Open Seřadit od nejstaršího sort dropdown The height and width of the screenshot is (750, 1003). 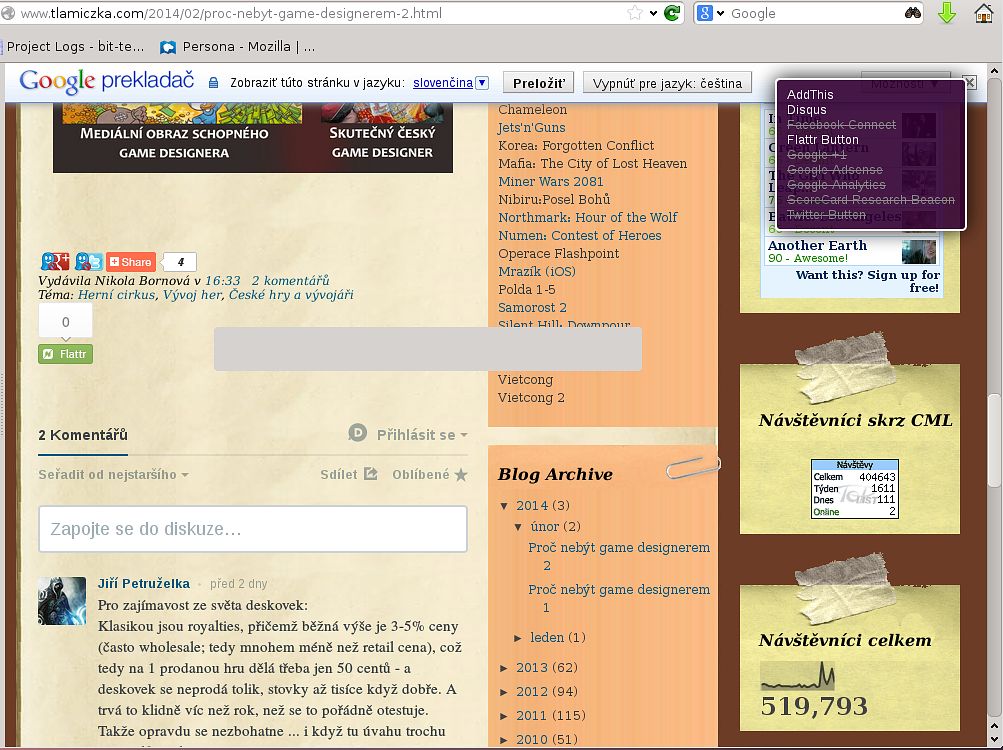tap(113, 475)
